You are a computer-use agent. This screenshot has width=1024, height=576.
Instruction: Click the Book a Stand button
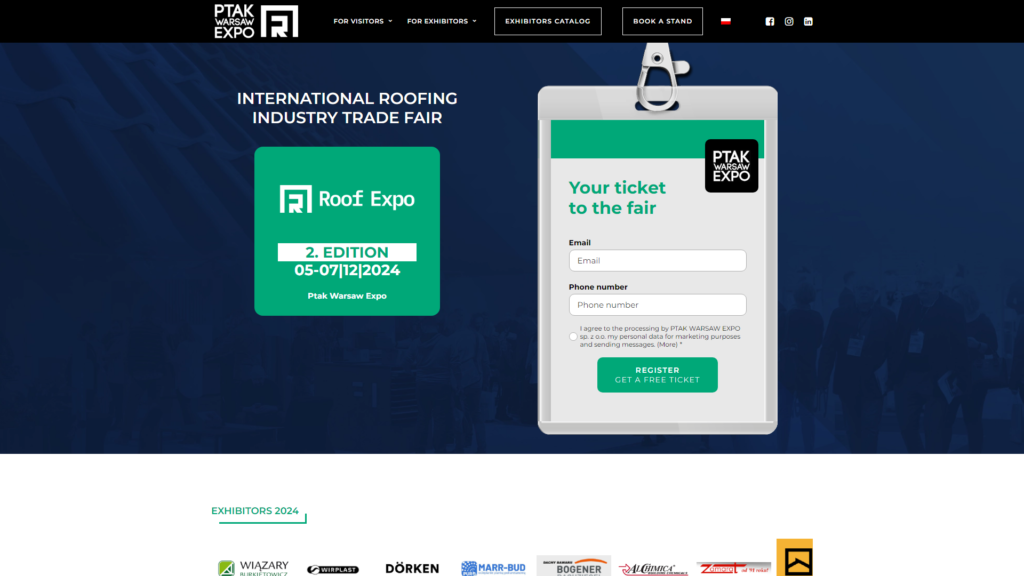point(662,22)
